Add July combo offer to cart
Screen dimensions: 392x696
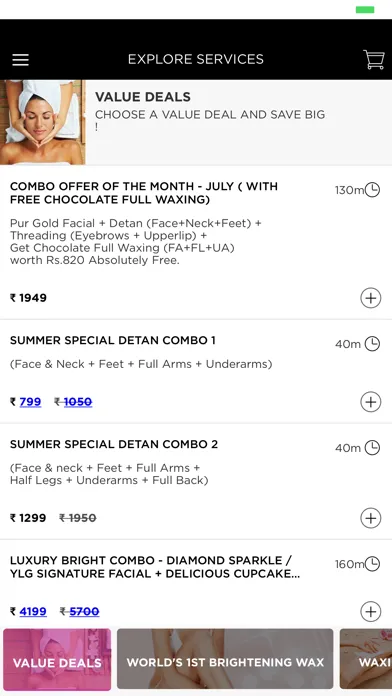coord(371,298)
